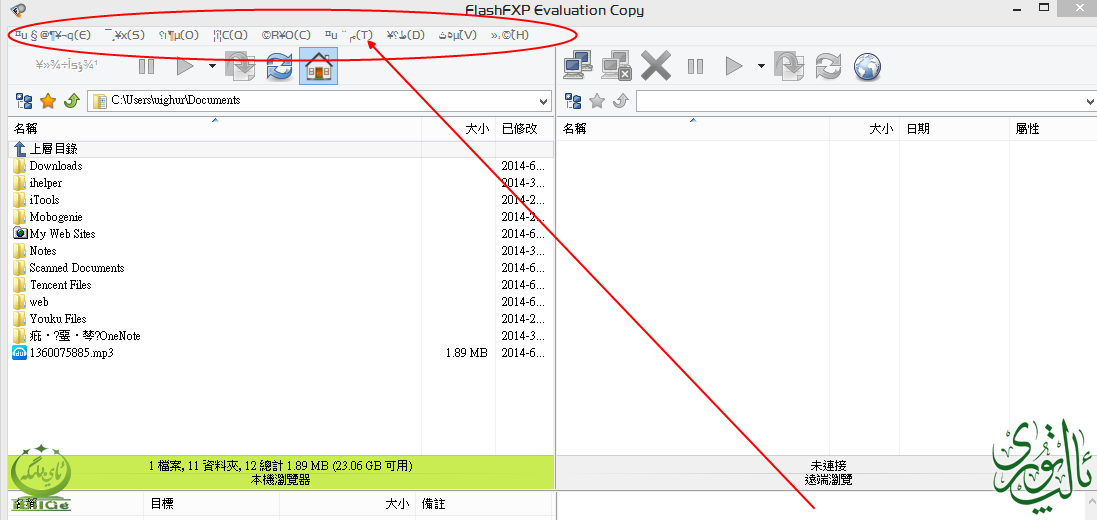Click the 1.89 MB size cell
This screenshot has width=1097, height=520.
coord(466,353)
